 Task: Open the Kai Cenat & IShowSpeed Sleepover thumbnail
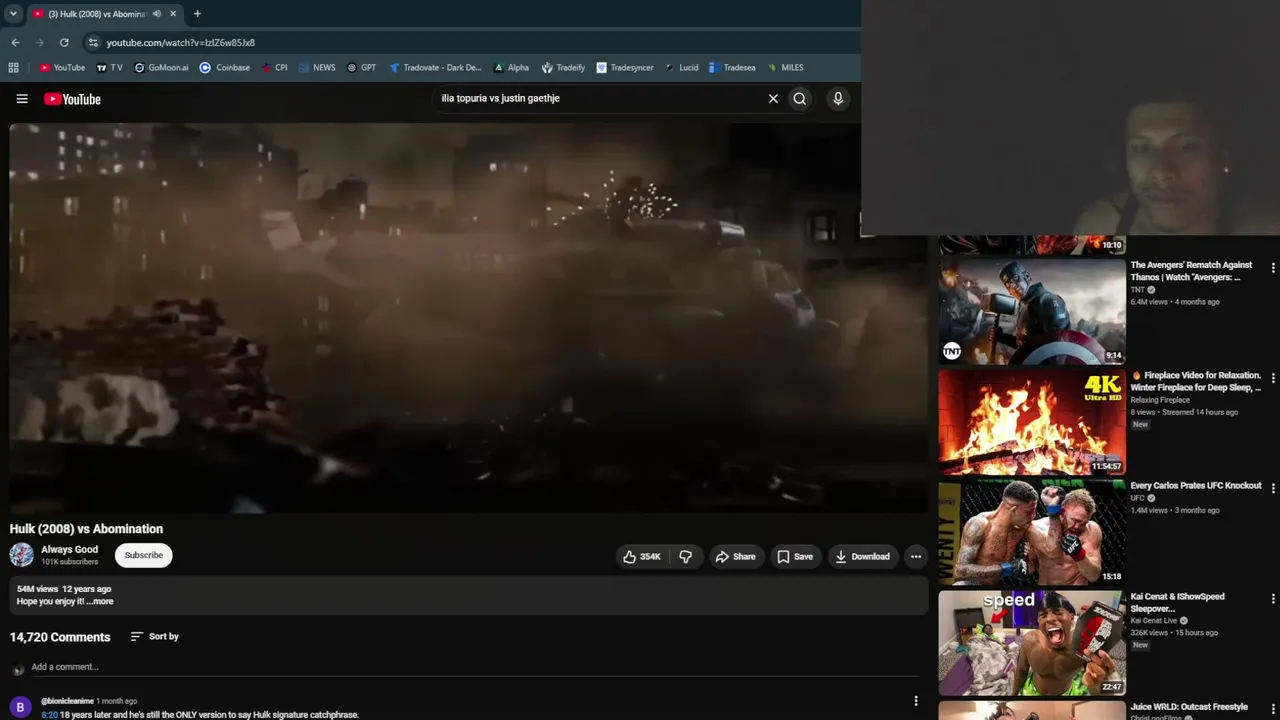(x=1032, y=643)
